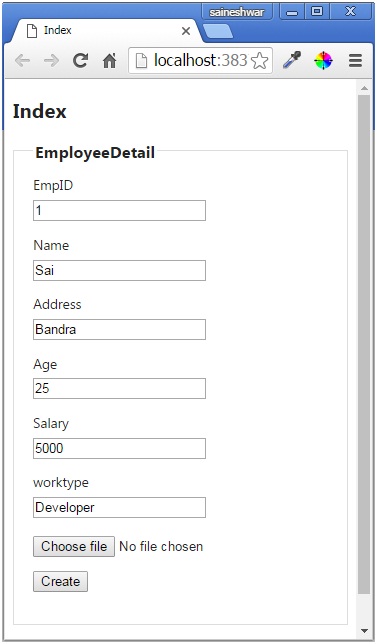Open the color wheel extension

(x=324, y=61)
